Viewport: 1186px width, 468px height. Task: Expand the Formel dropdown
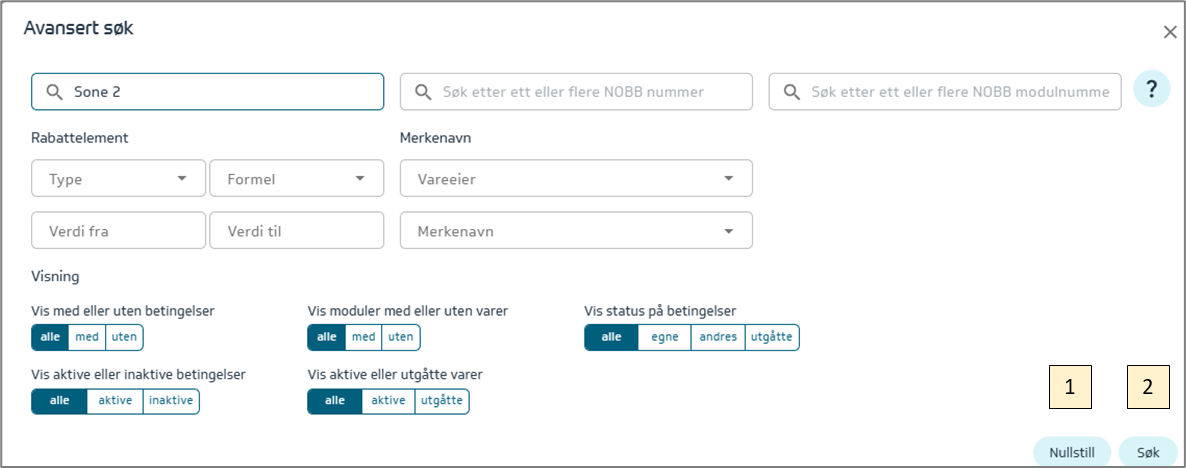296,179
